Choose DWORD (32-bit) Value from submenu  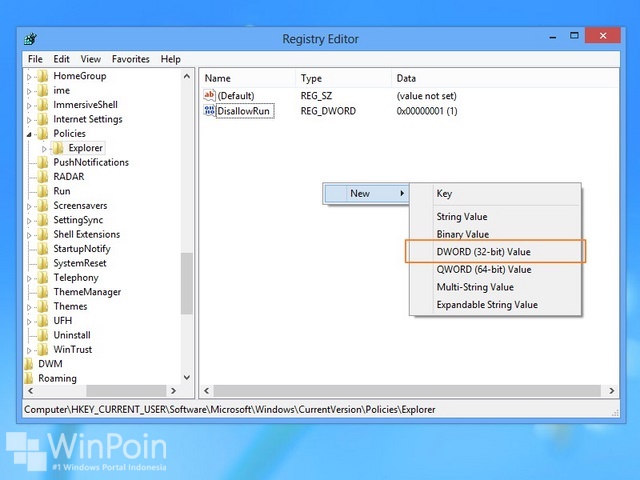(x=495, y=251)
